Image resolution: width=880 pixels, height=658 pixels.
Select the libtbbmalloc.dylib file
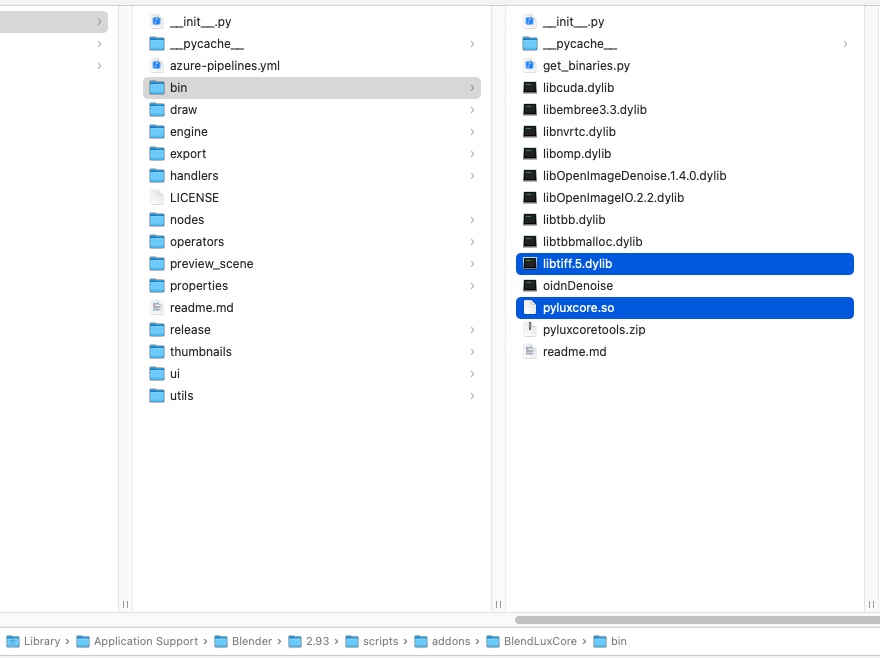point(592,242)
